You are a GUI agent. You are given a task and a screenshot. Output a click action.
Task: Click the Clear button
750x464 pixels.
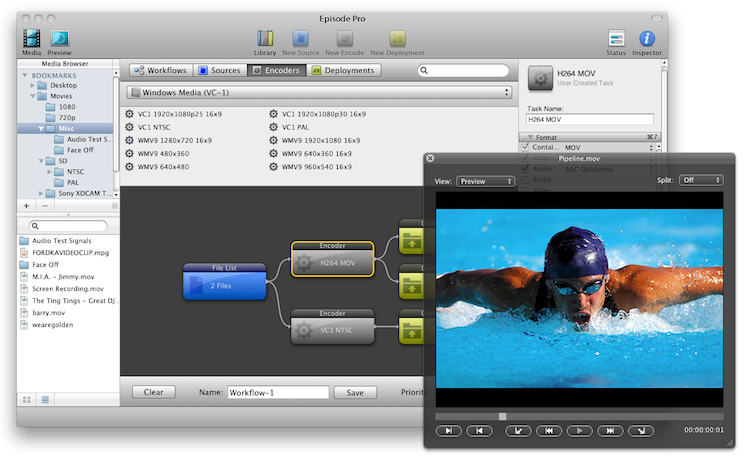point(153,393)
